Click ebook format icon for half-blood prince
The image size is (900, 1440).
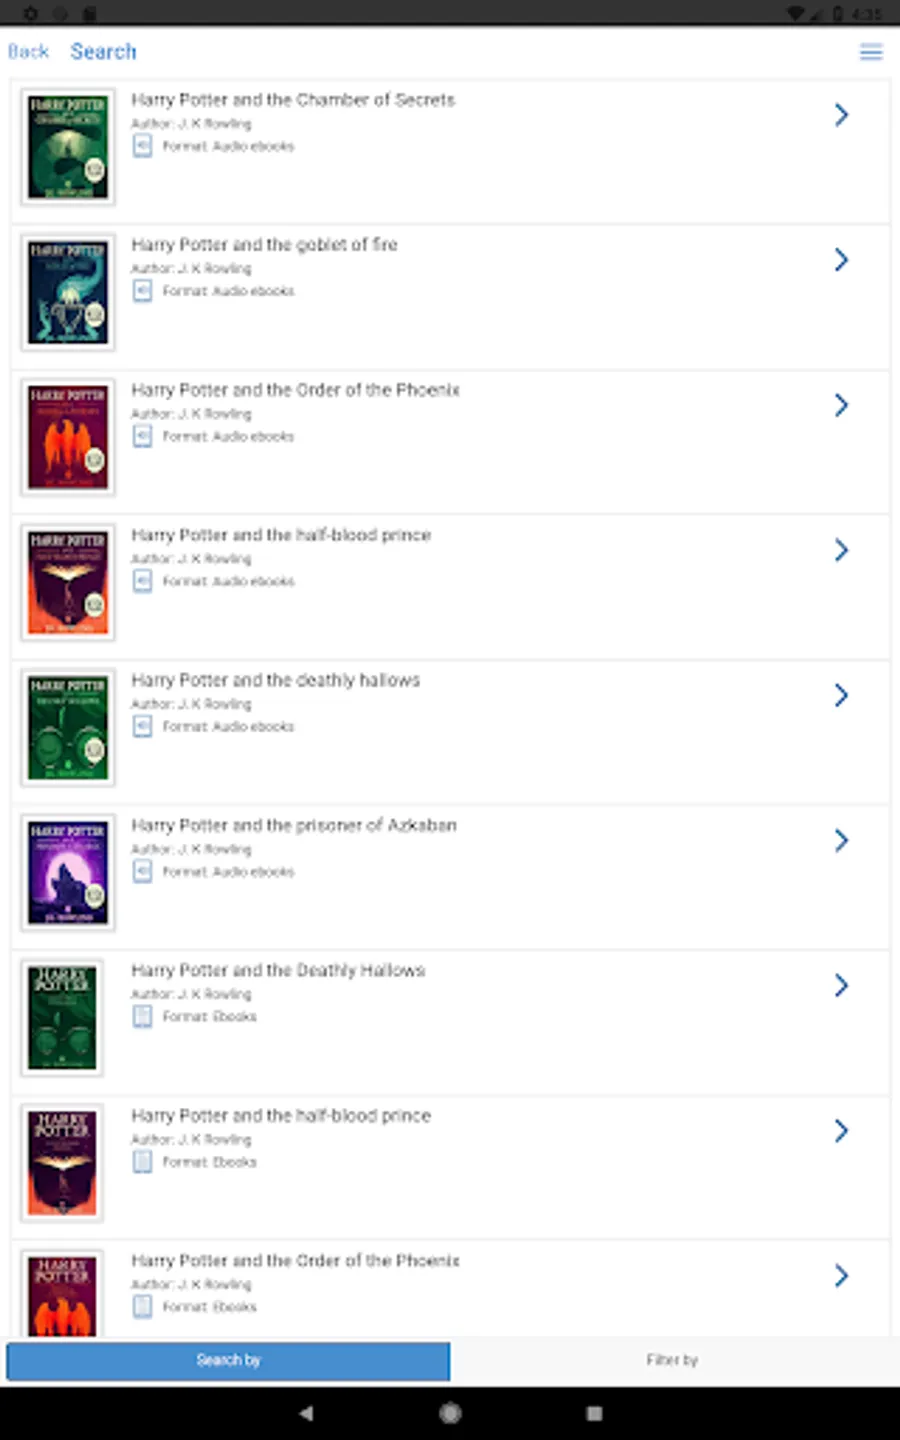143,1162
